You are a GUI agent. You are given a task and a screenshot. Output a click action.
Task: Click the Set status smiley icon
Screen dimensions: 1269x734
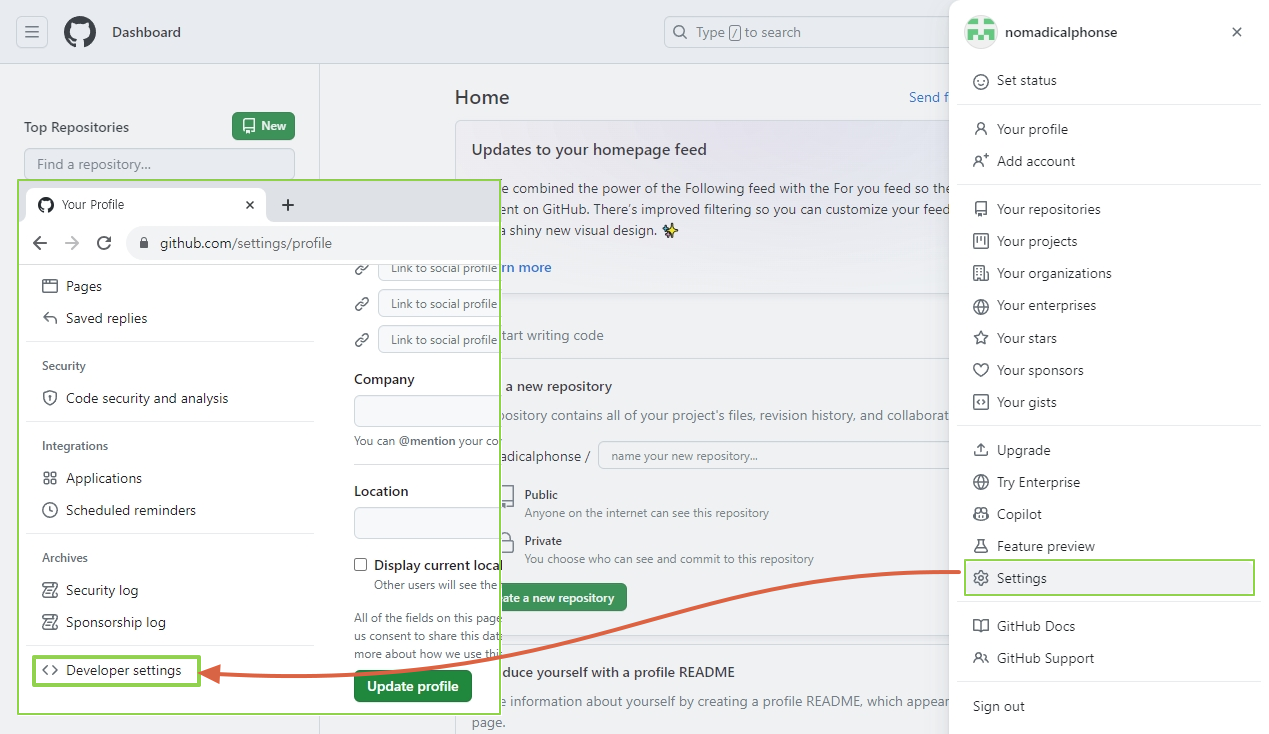pos(981,81)
